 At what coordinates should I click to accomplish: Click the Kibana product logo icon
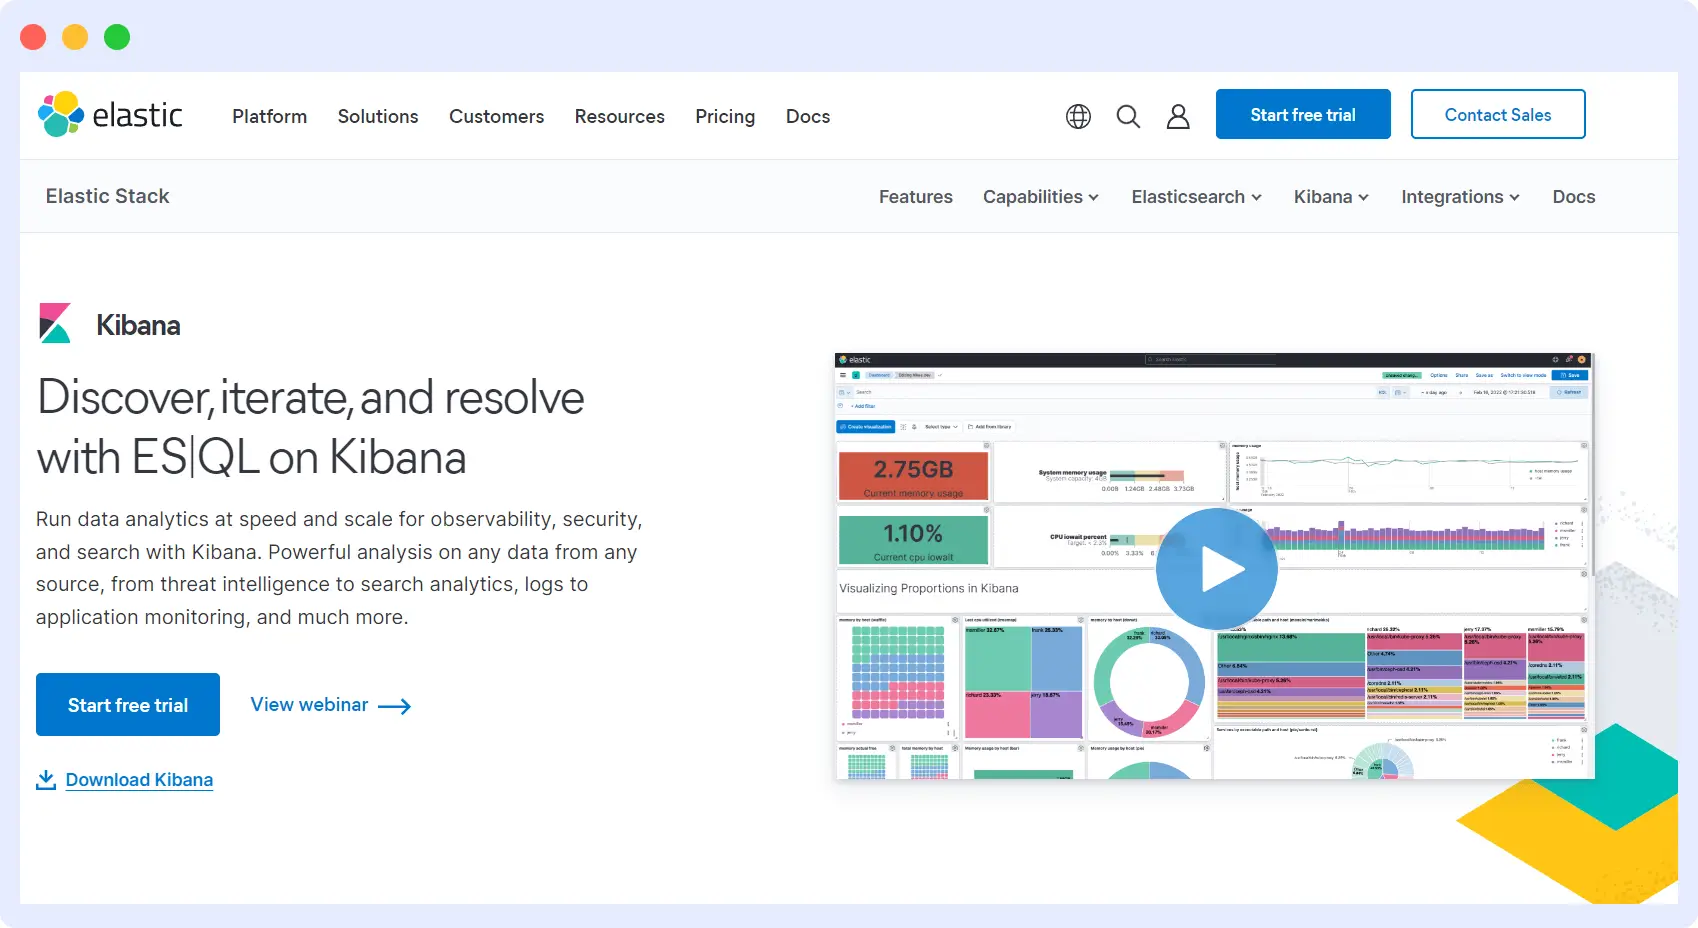click(x=55, y=323)
